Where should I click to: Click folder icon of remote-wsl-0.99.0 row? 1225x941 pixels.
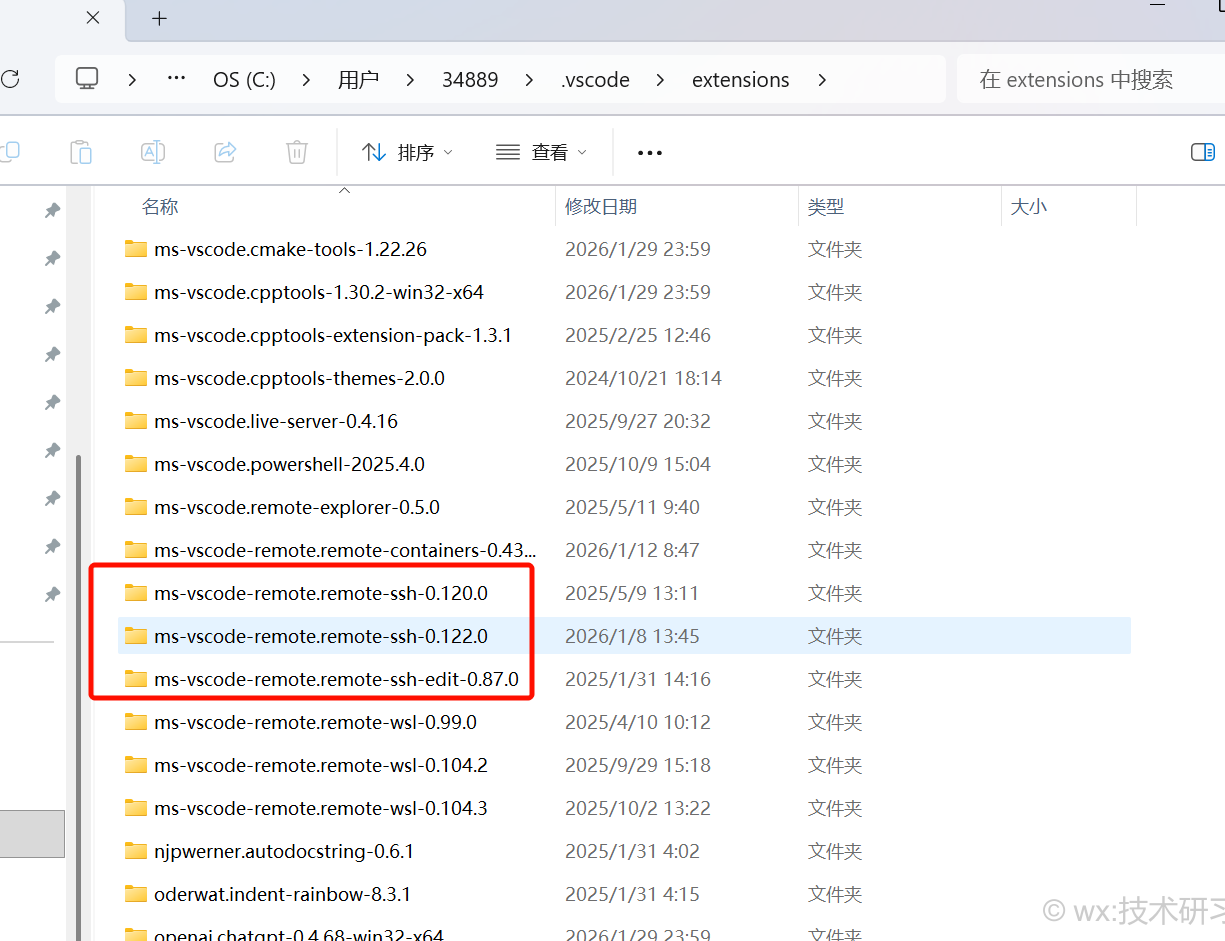136,722
